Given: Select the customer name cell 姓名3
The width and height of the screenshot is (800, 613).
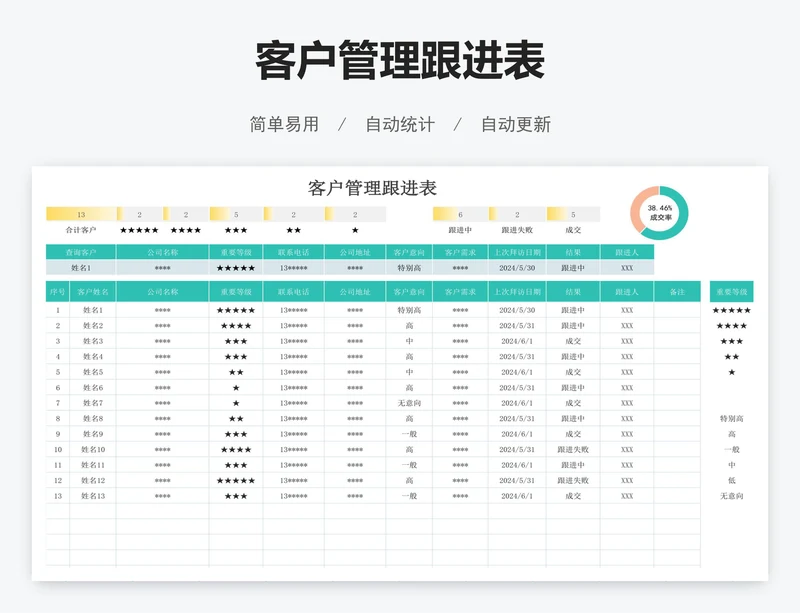Looking at the screenshot, I should click(x=93, y=341).
